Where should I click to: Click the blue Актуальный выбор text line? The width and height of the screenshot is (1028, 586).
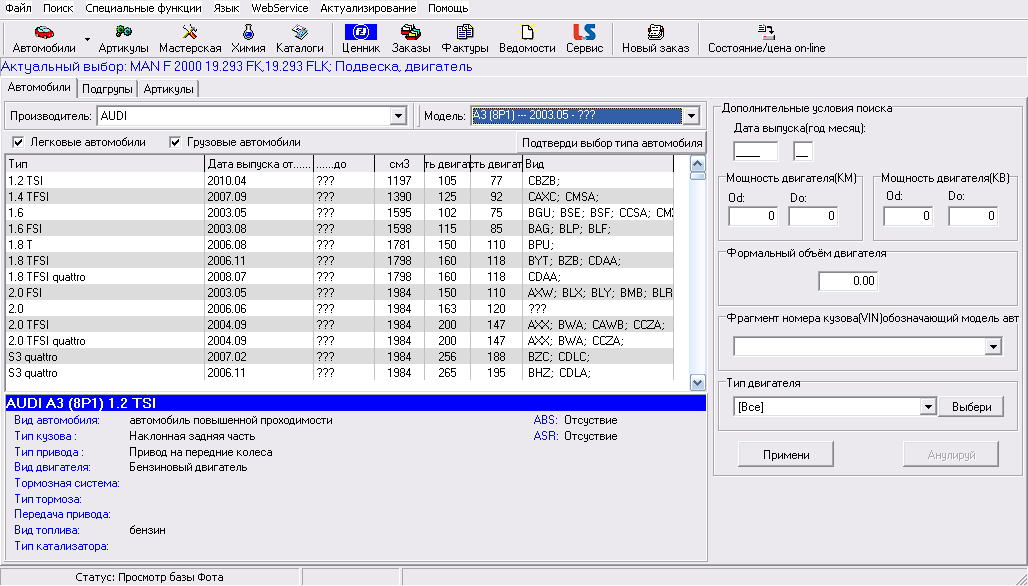237,67
